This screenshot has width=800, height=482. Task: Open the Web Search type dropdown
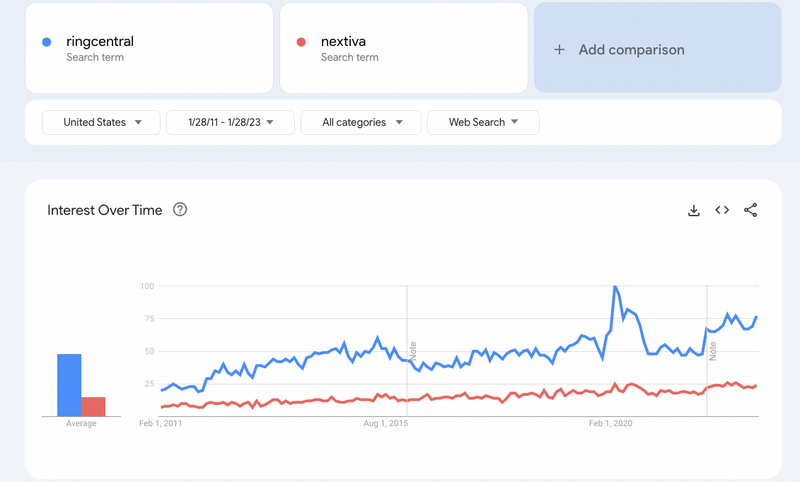click(483, 122)
